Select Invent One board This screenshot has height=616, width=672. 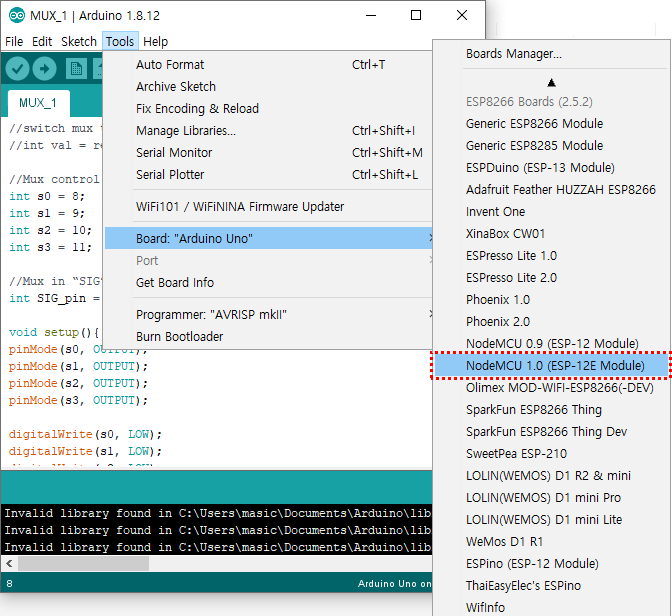552,212
